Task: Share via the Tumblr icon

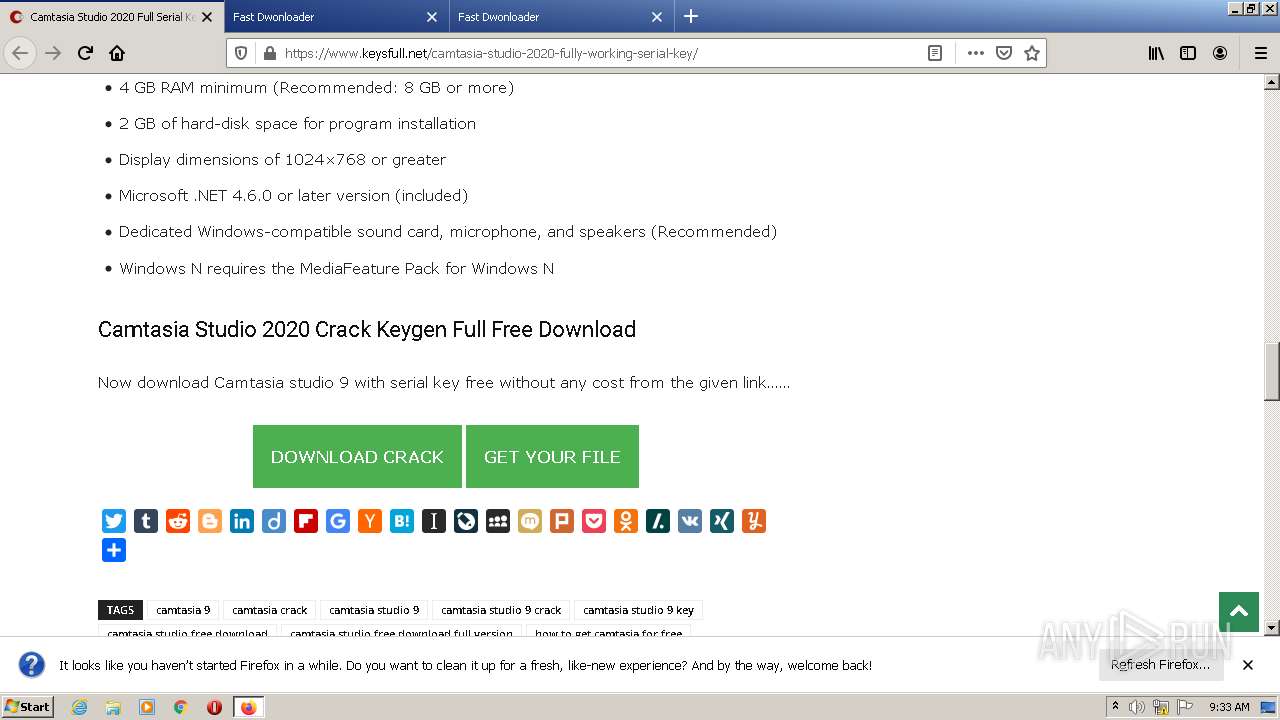Action: click(146, 521)
